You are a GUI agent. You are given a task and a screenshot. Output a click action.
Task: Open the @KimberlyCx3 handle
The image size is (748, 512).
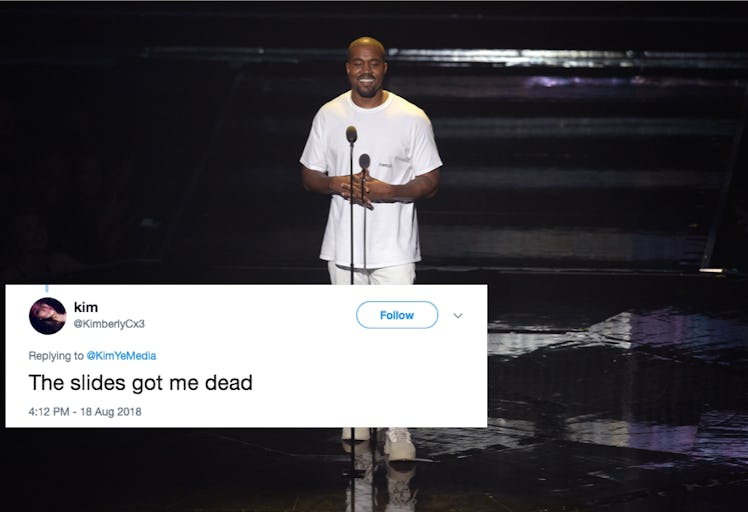click(x=109, y=324)
